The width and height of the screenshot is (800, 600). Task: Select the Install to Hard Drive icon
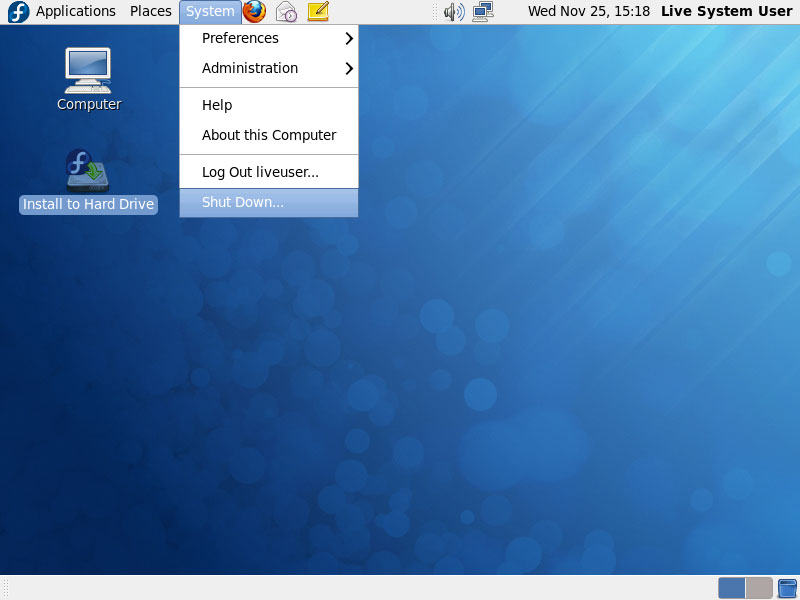click(87, 170)
